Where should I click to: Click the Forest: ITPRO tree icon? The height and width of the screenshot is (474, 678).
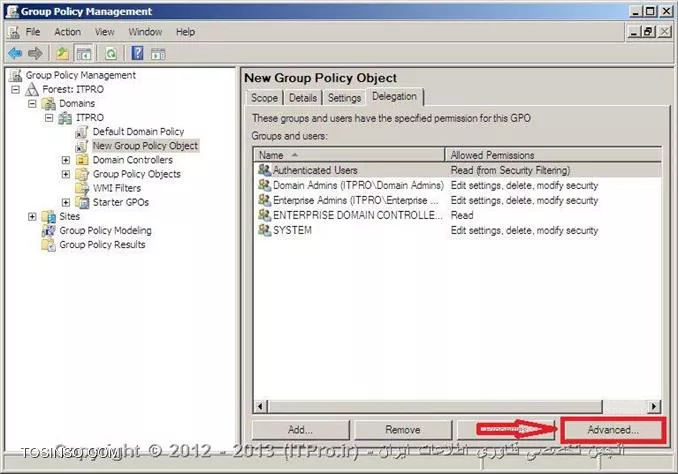click(x=32, y=90)
